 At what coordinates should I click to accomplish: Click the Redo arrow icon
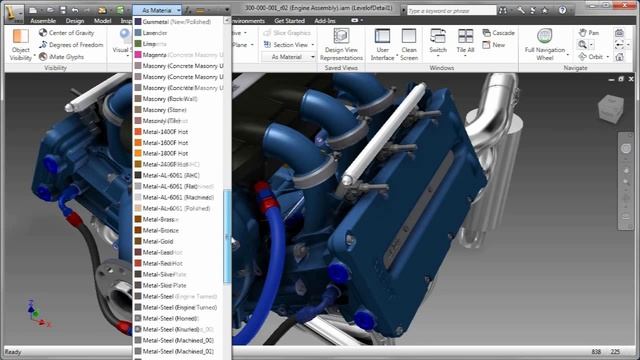tap(88, 10)
